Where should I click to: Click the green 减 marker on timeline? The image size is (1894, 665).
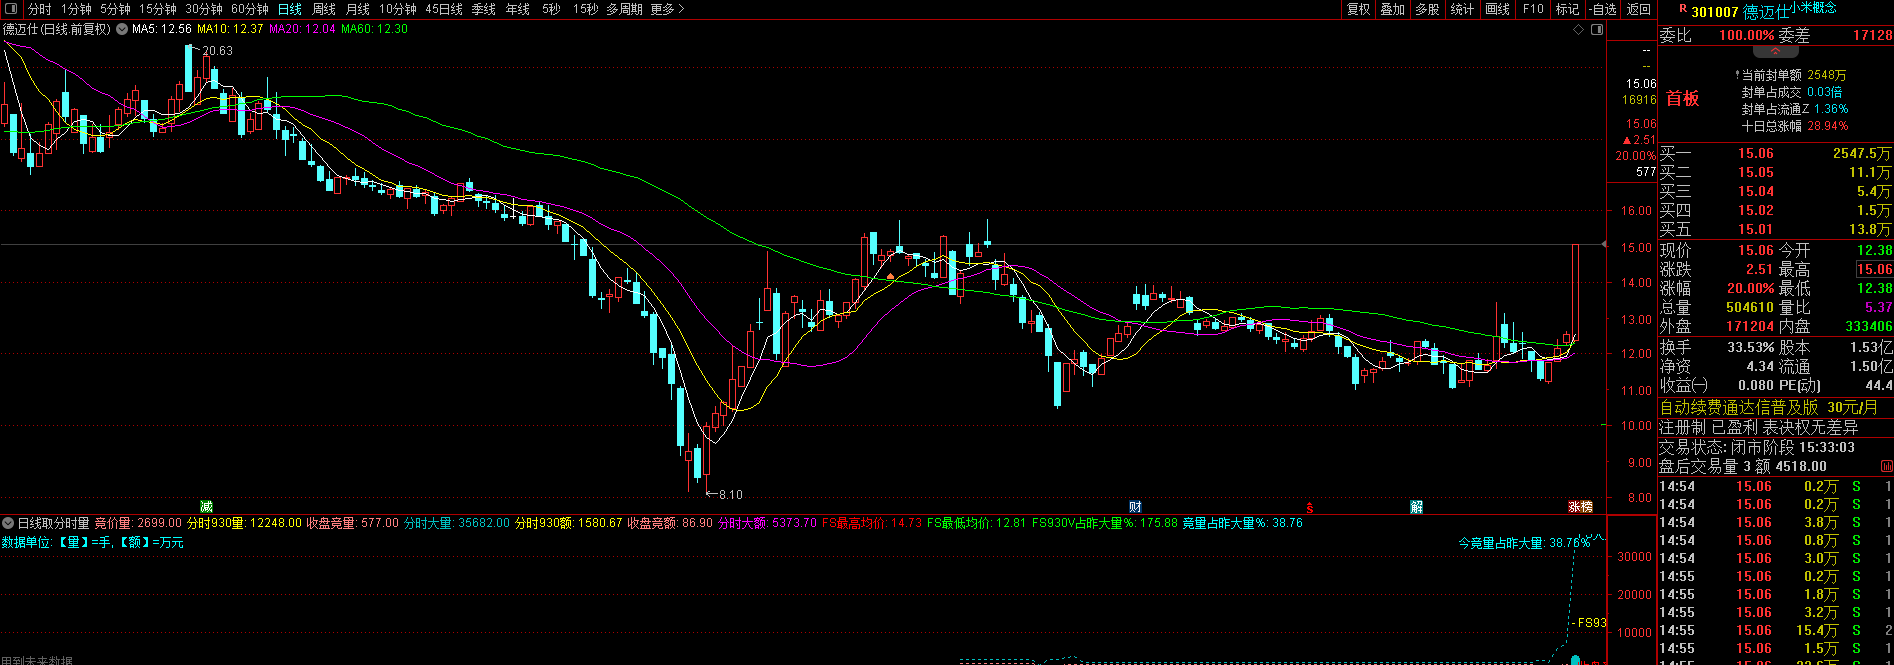[206, 507]
